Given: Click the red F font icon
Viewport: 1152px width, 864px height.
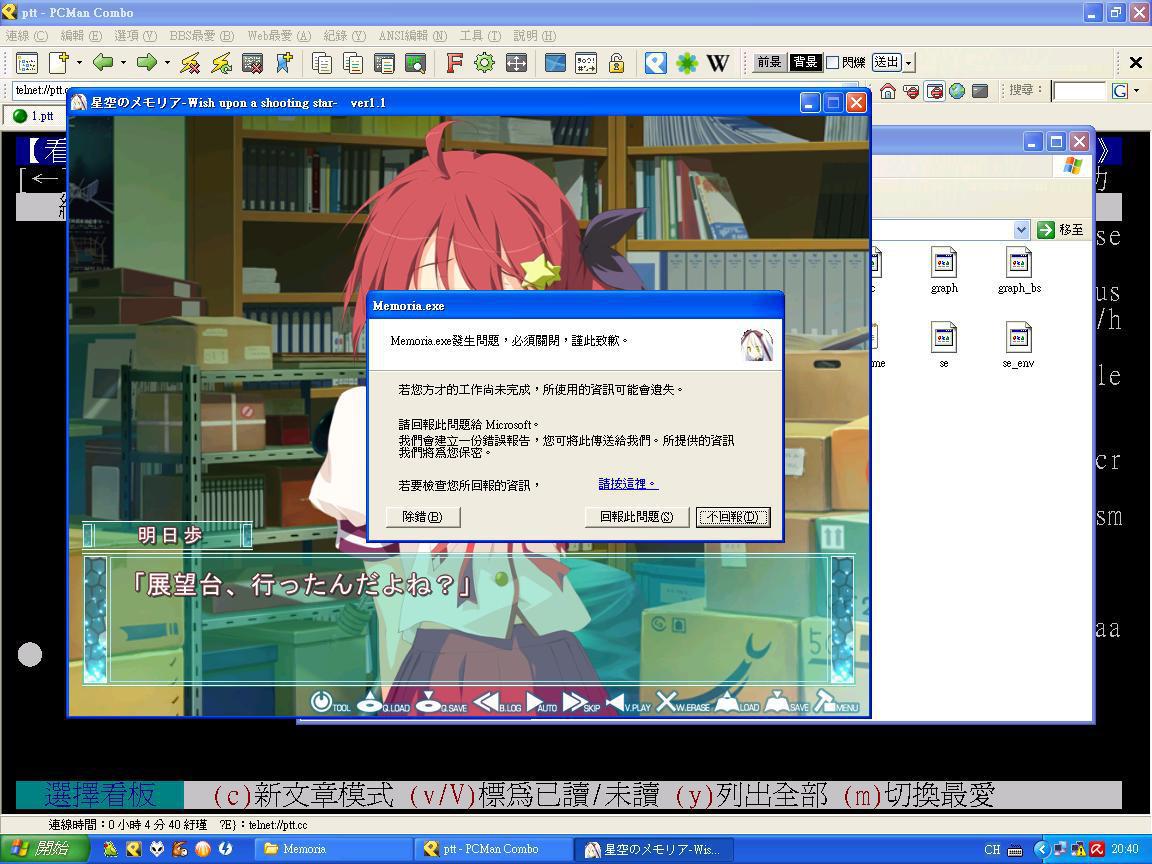Looking at the screenshot, I should point(454,63).
